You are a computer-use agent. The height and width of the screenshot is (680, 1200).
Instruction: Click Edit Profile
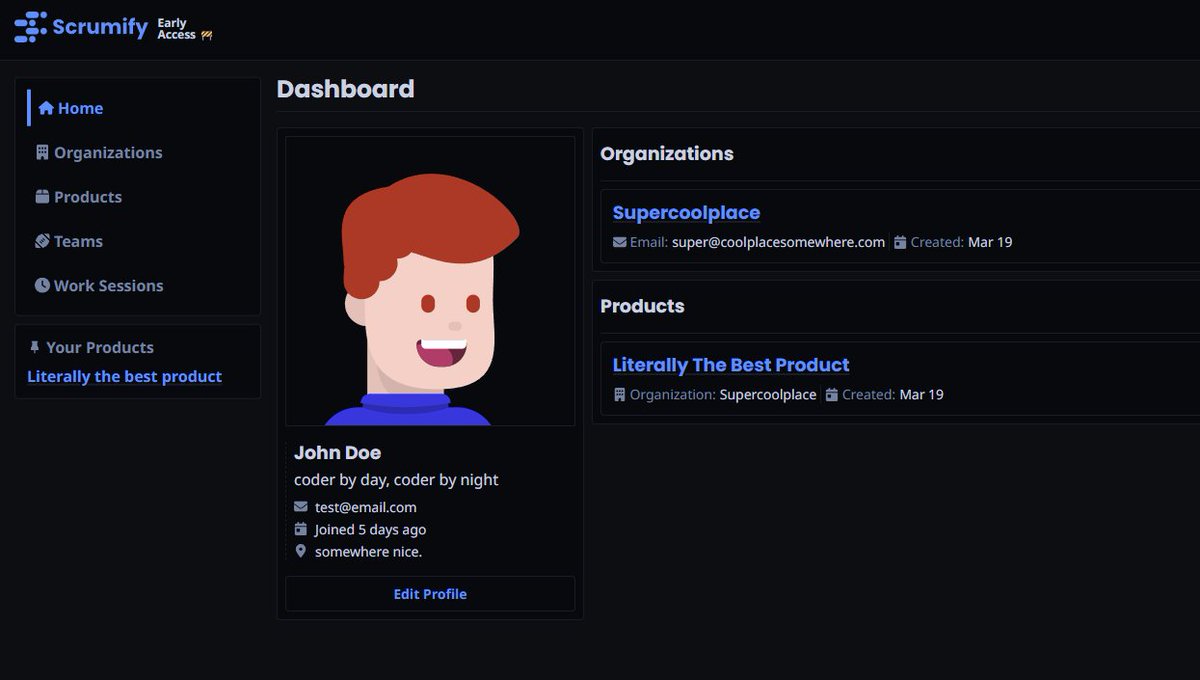pos(429,593)
